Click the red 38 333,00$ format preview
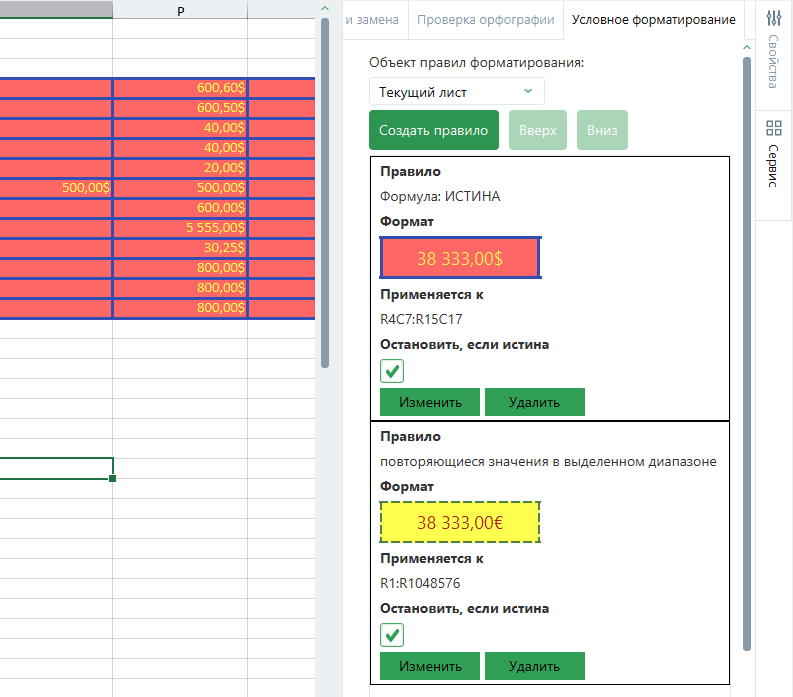 (460, 258)
